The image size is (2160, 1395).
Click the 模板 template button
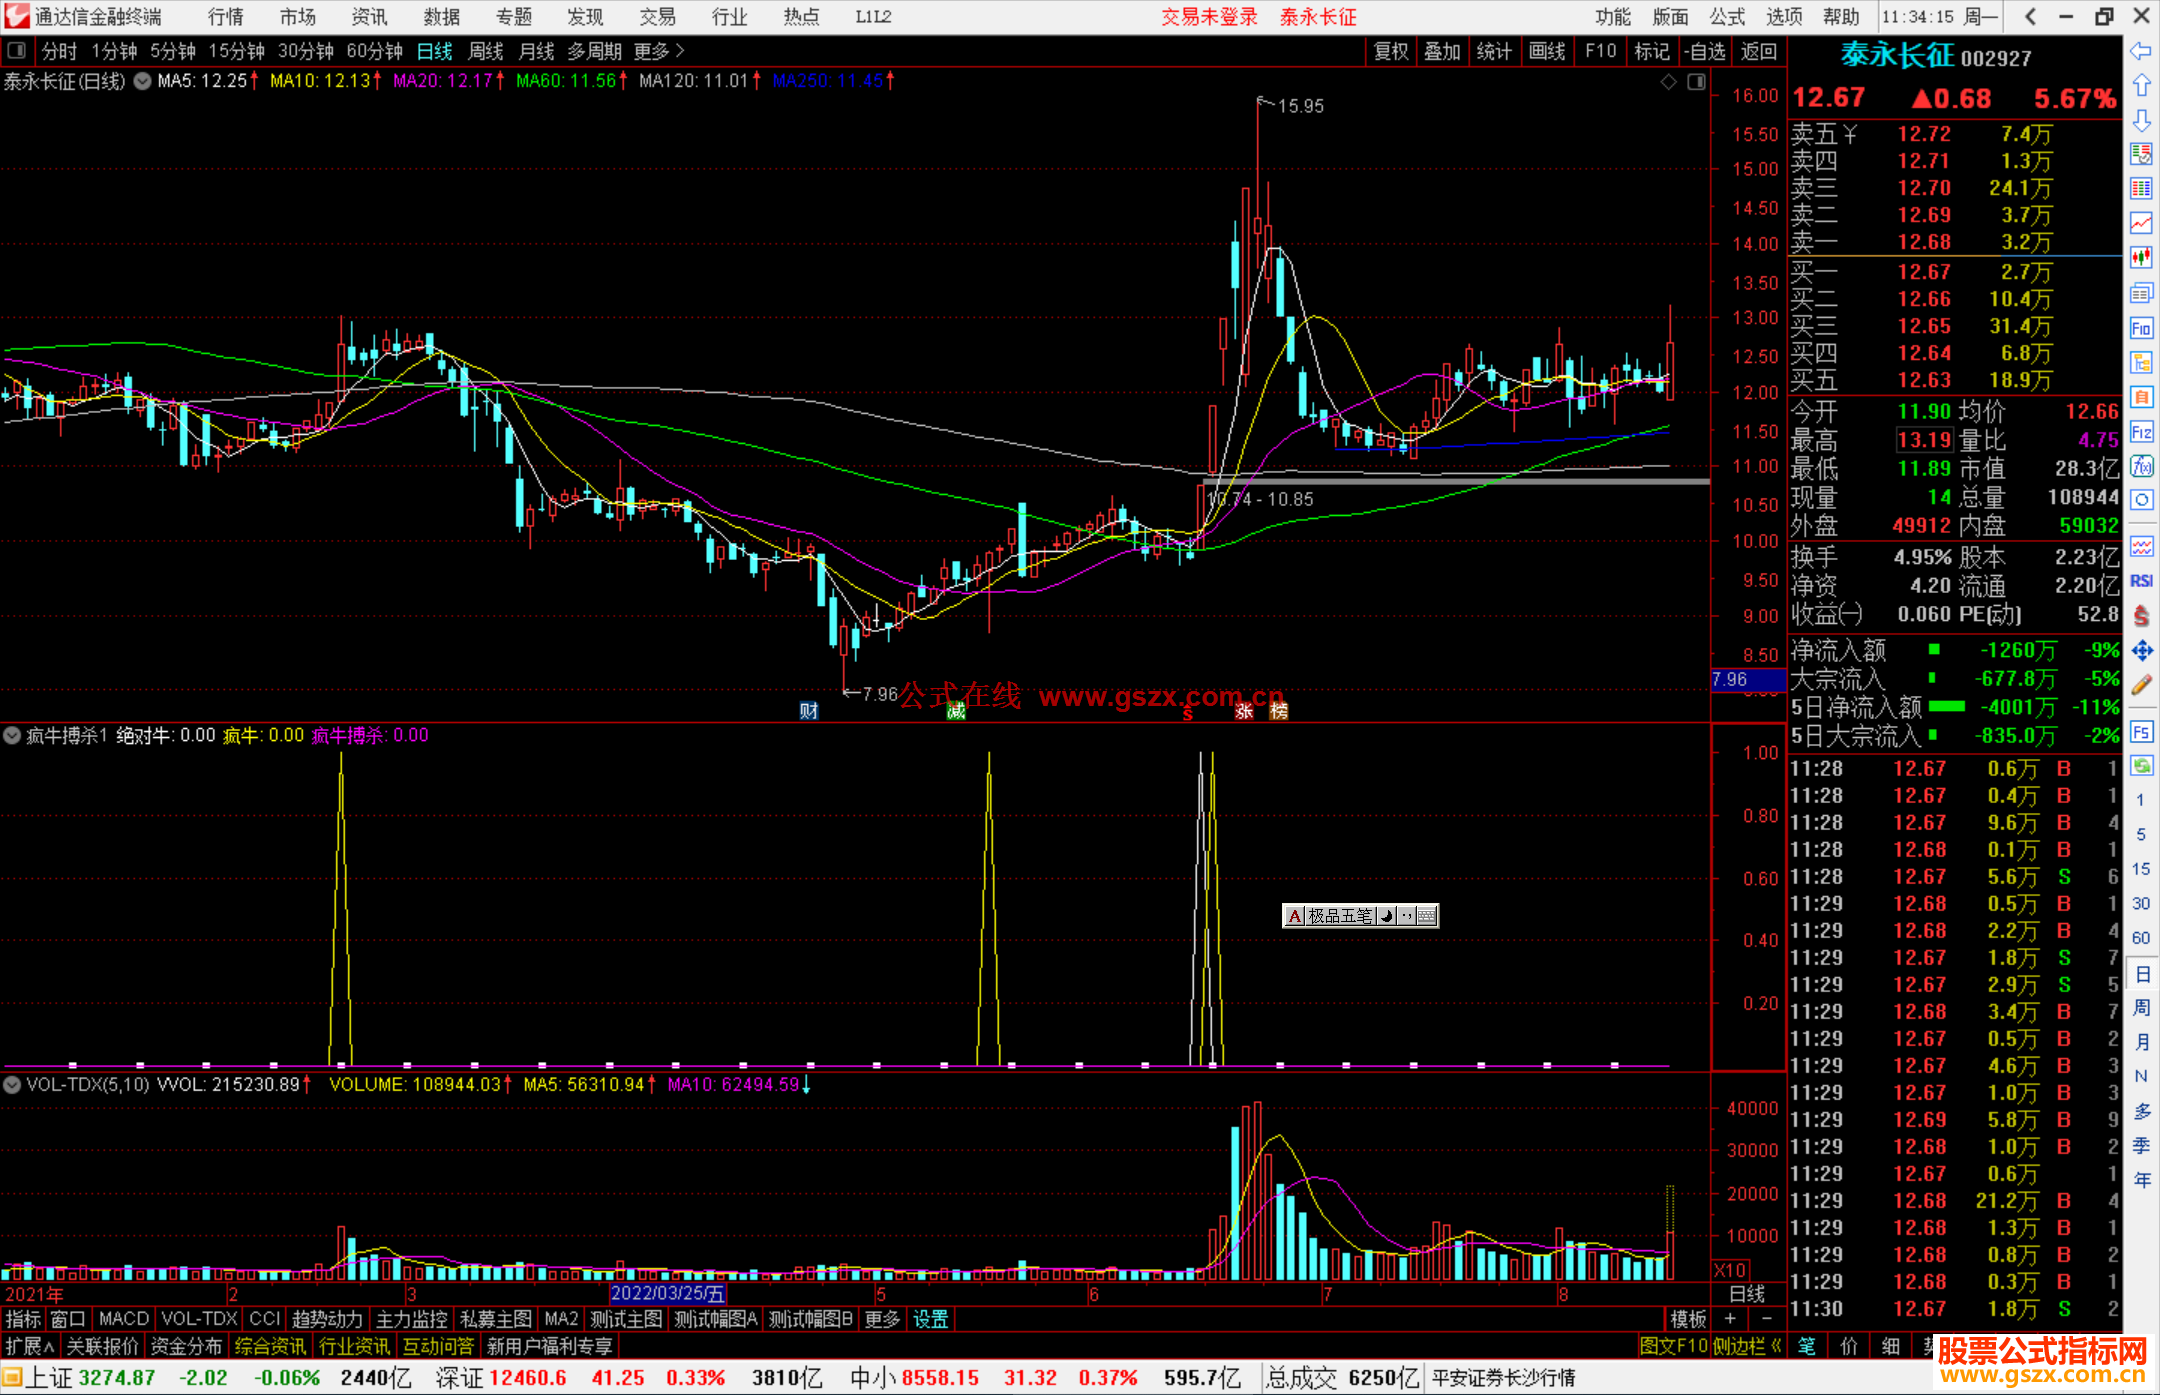tap(1689, 1319)
